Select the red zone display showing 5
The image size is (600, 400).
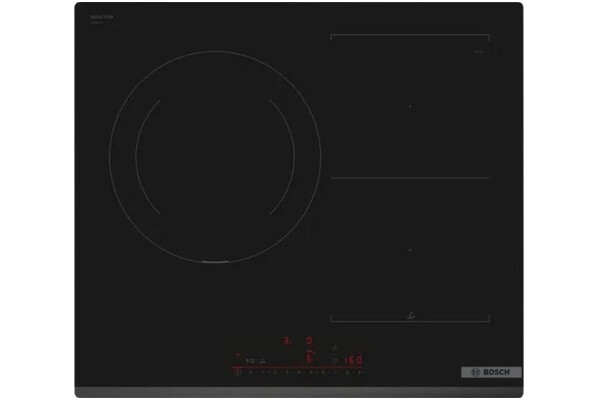(310, 358)
